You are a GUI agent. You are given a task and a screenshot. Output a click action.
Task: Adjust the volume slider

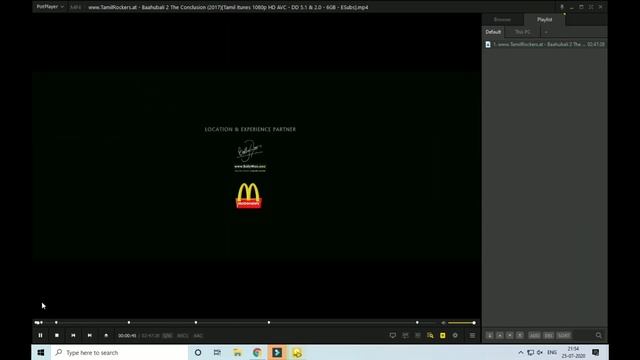pos(462,323)
